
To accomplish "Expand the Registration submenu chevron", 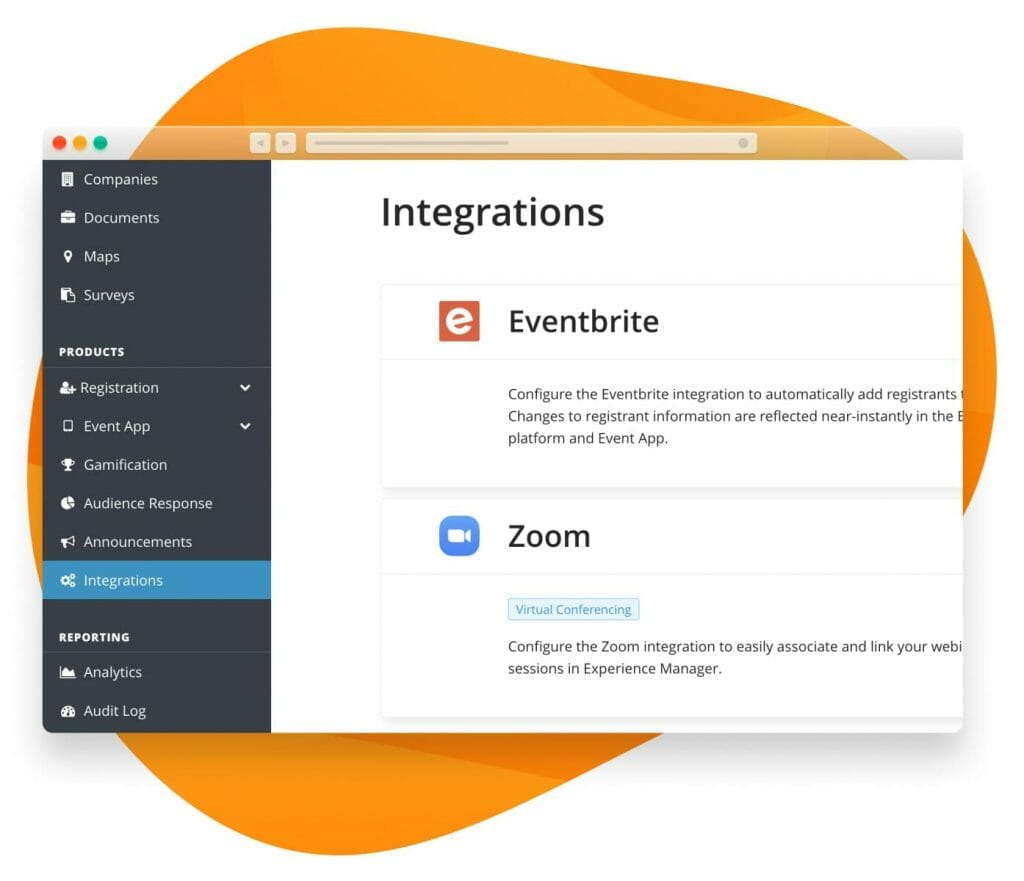I will click(245, 387).
